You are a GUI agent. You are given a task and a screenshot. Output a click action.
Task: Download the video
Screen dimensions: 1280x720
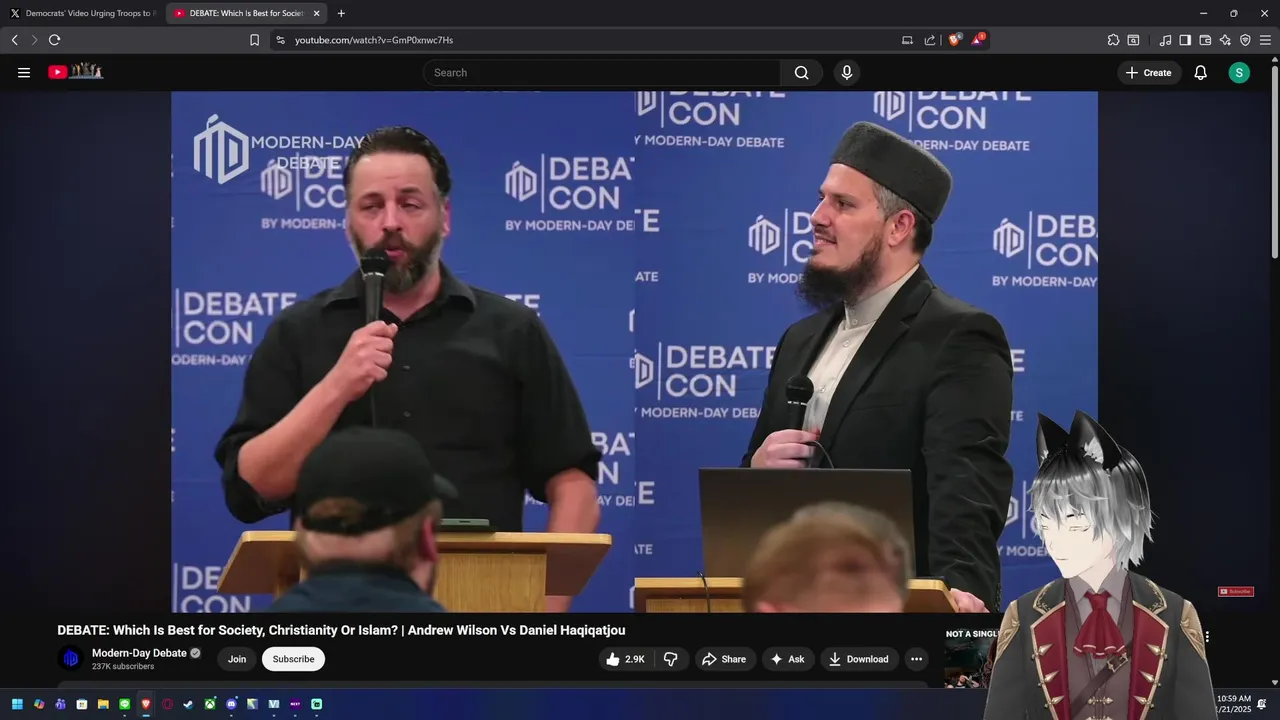click(x=858, y=659)
